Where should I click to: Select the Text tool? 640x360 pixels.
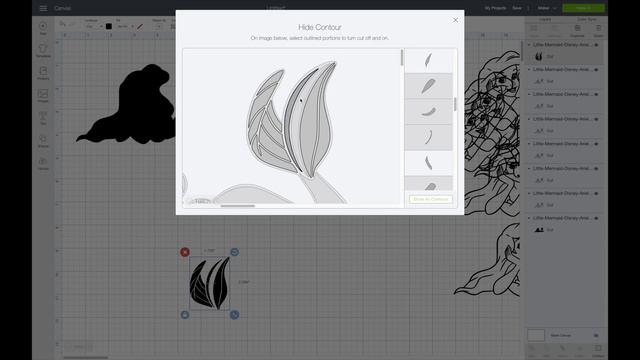(x=43, y=118)
